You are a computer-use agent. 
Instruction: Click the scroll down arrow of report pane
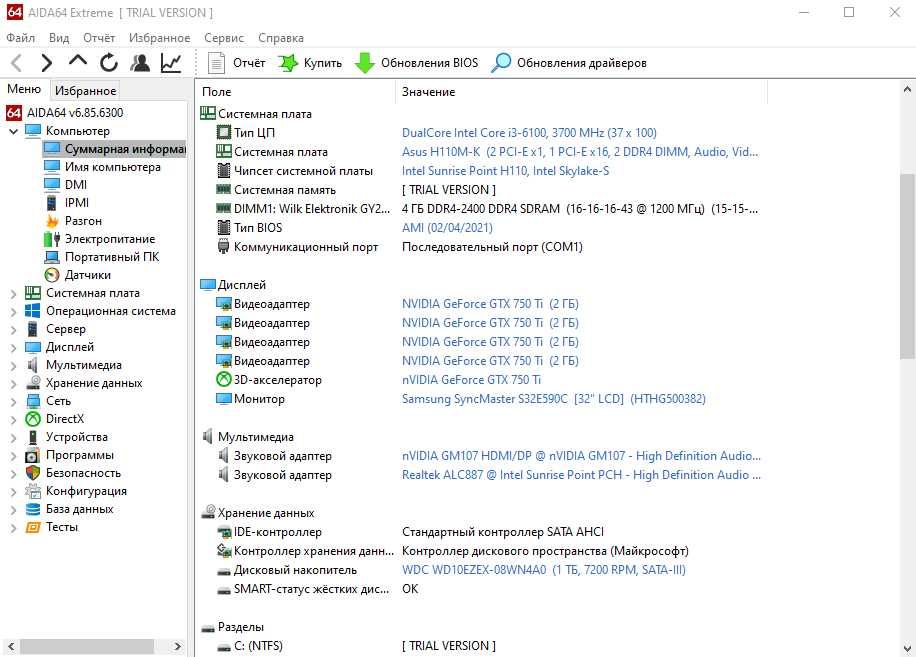pos(907,648)
